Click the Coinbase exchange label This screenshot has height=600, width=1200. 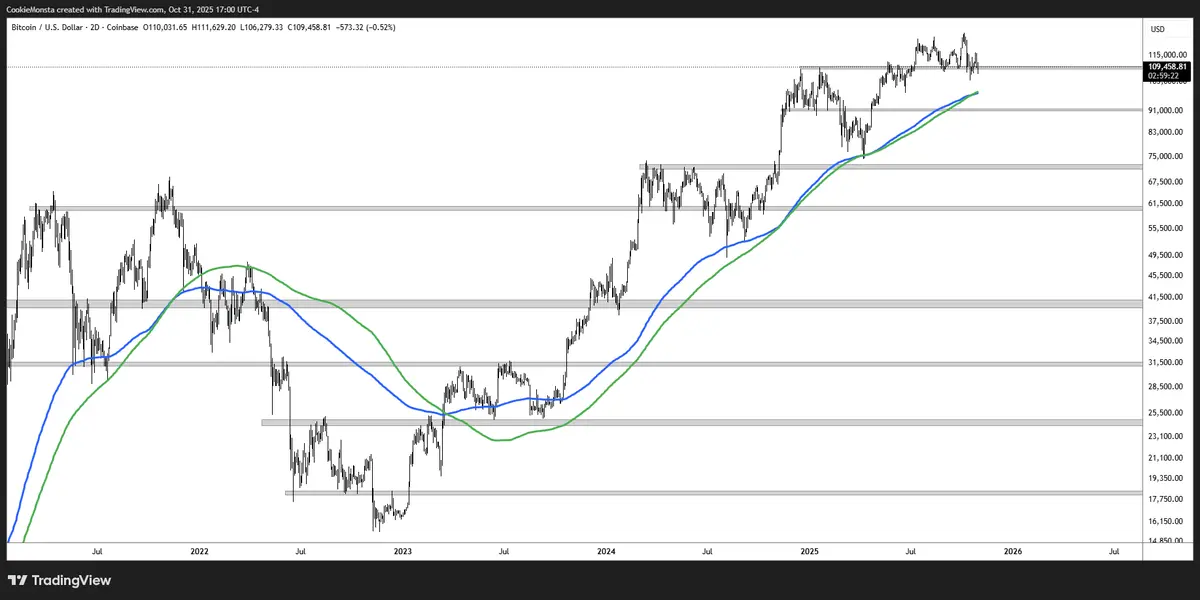(x=122, y=27)
